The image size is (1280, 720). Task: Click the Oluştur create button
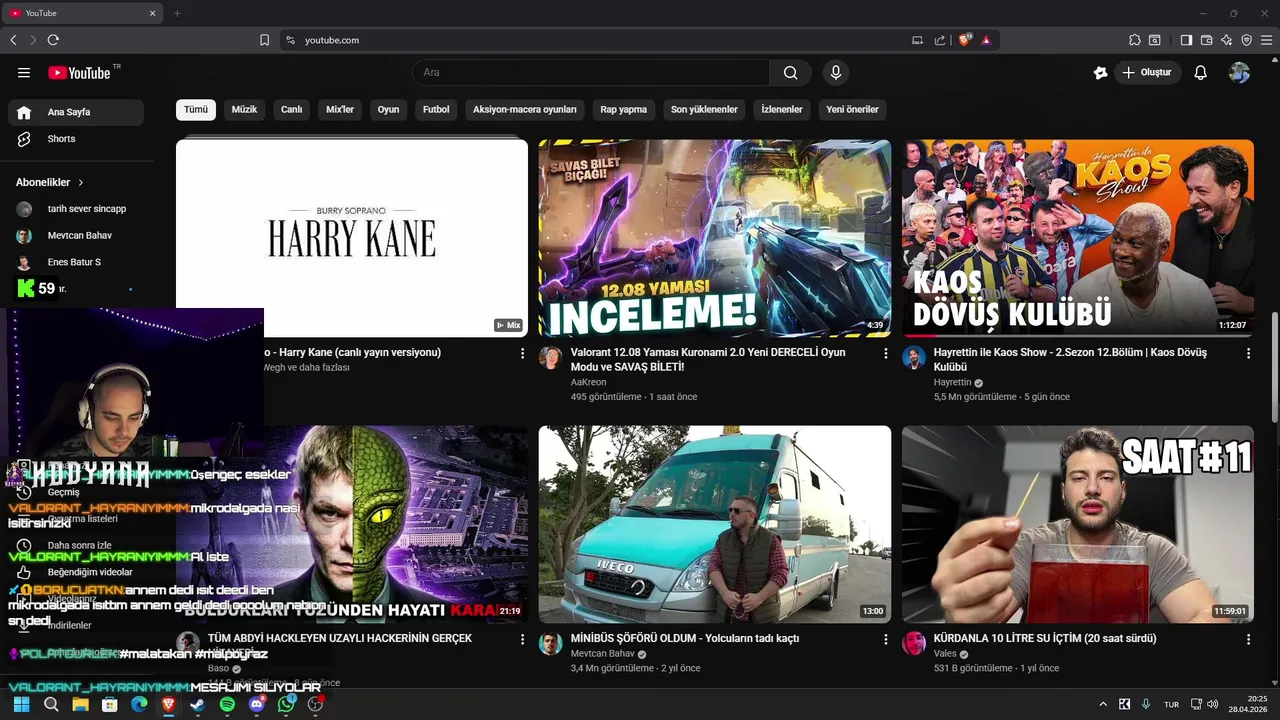(1148, 72)
